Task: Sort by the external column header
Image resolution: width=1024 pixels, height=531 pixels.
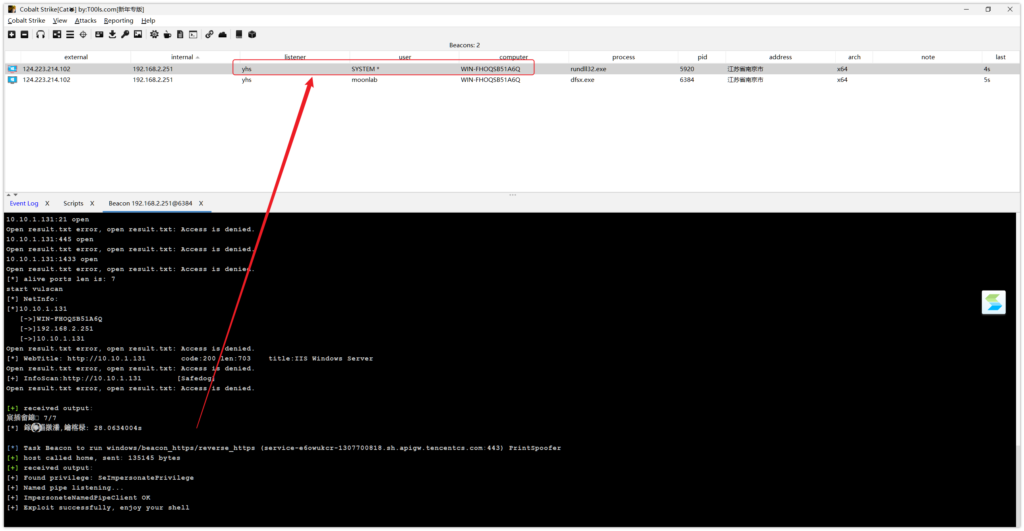Action: [x=76, y=57]
